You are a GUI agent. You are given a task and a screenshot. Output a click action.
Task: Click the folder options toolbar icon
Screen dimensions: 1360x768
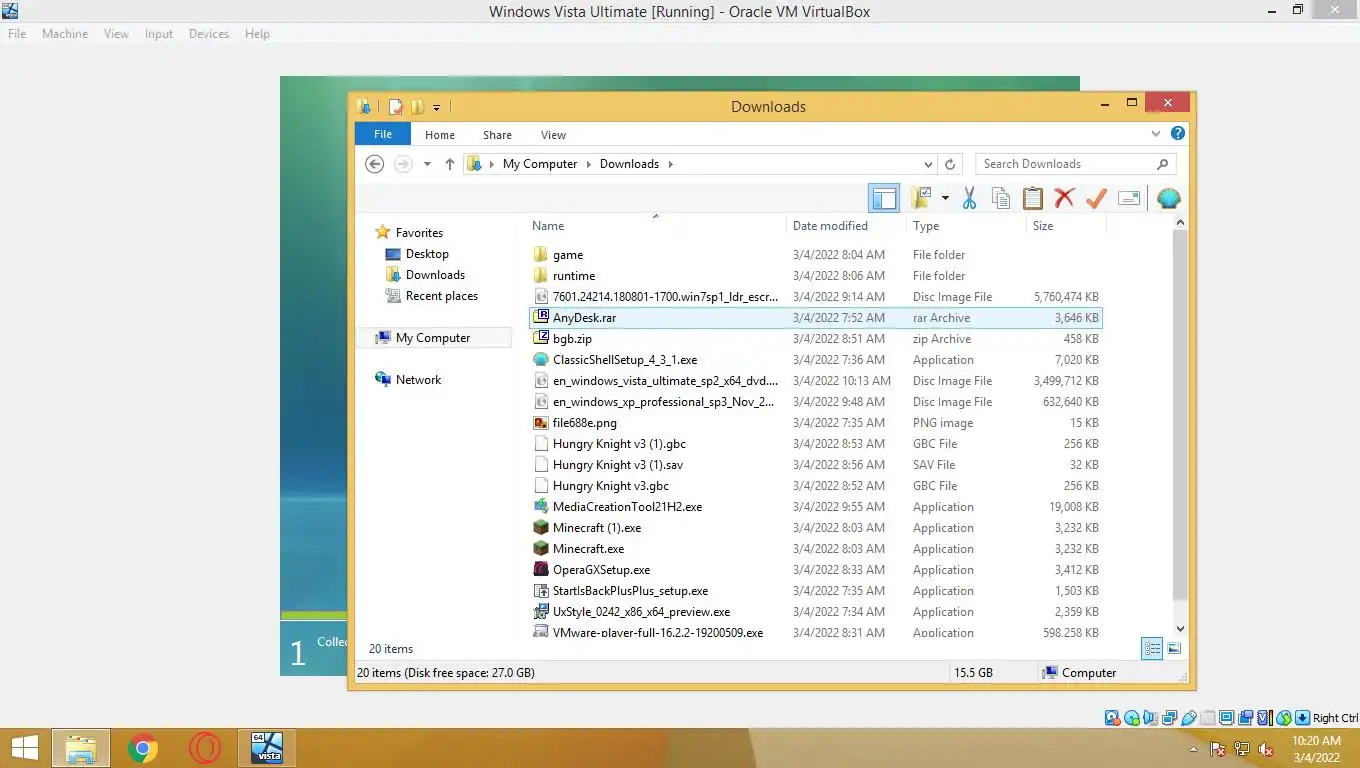point(921,198)
